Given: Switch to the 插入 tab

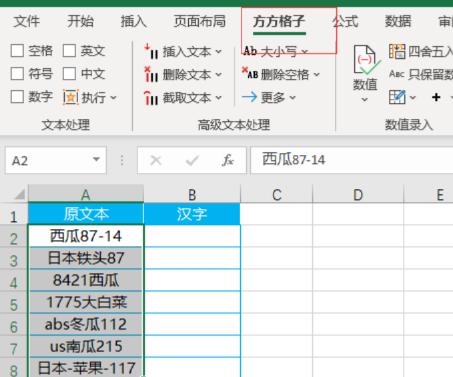Looking at the screenshot, I should [133, 22].
